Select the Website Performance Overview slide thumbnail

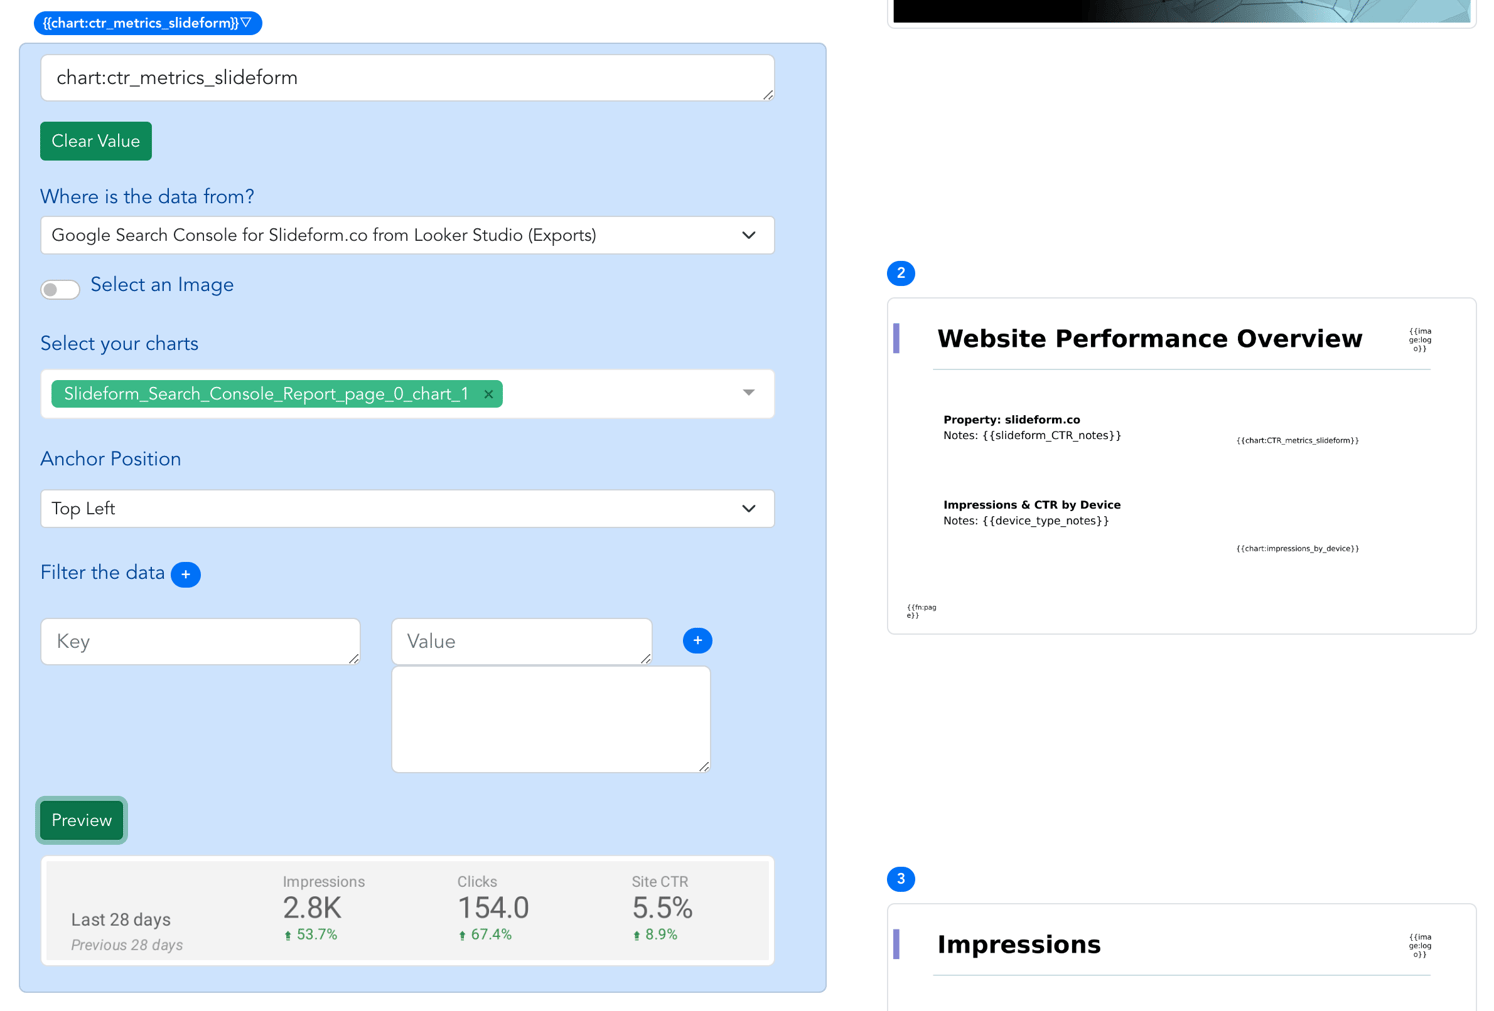coord(1181,466)
